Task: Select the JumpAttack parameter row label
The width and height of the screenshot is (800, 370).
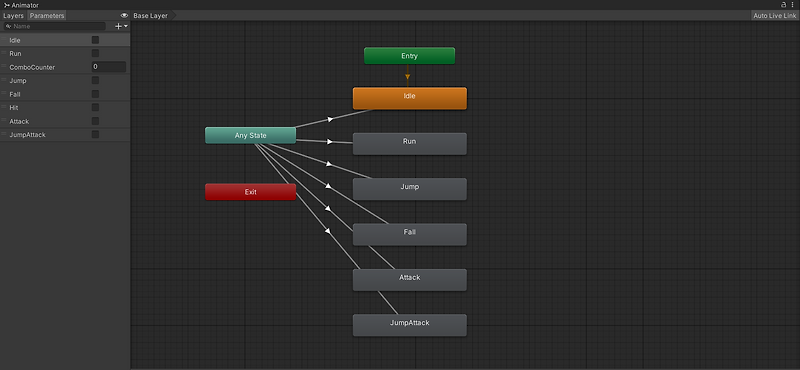Action: [x=28, y=135]
